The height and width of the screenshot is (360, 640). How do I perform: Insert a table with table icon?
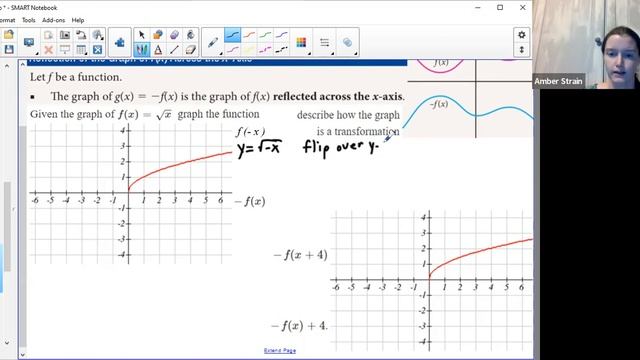(81, 50)
